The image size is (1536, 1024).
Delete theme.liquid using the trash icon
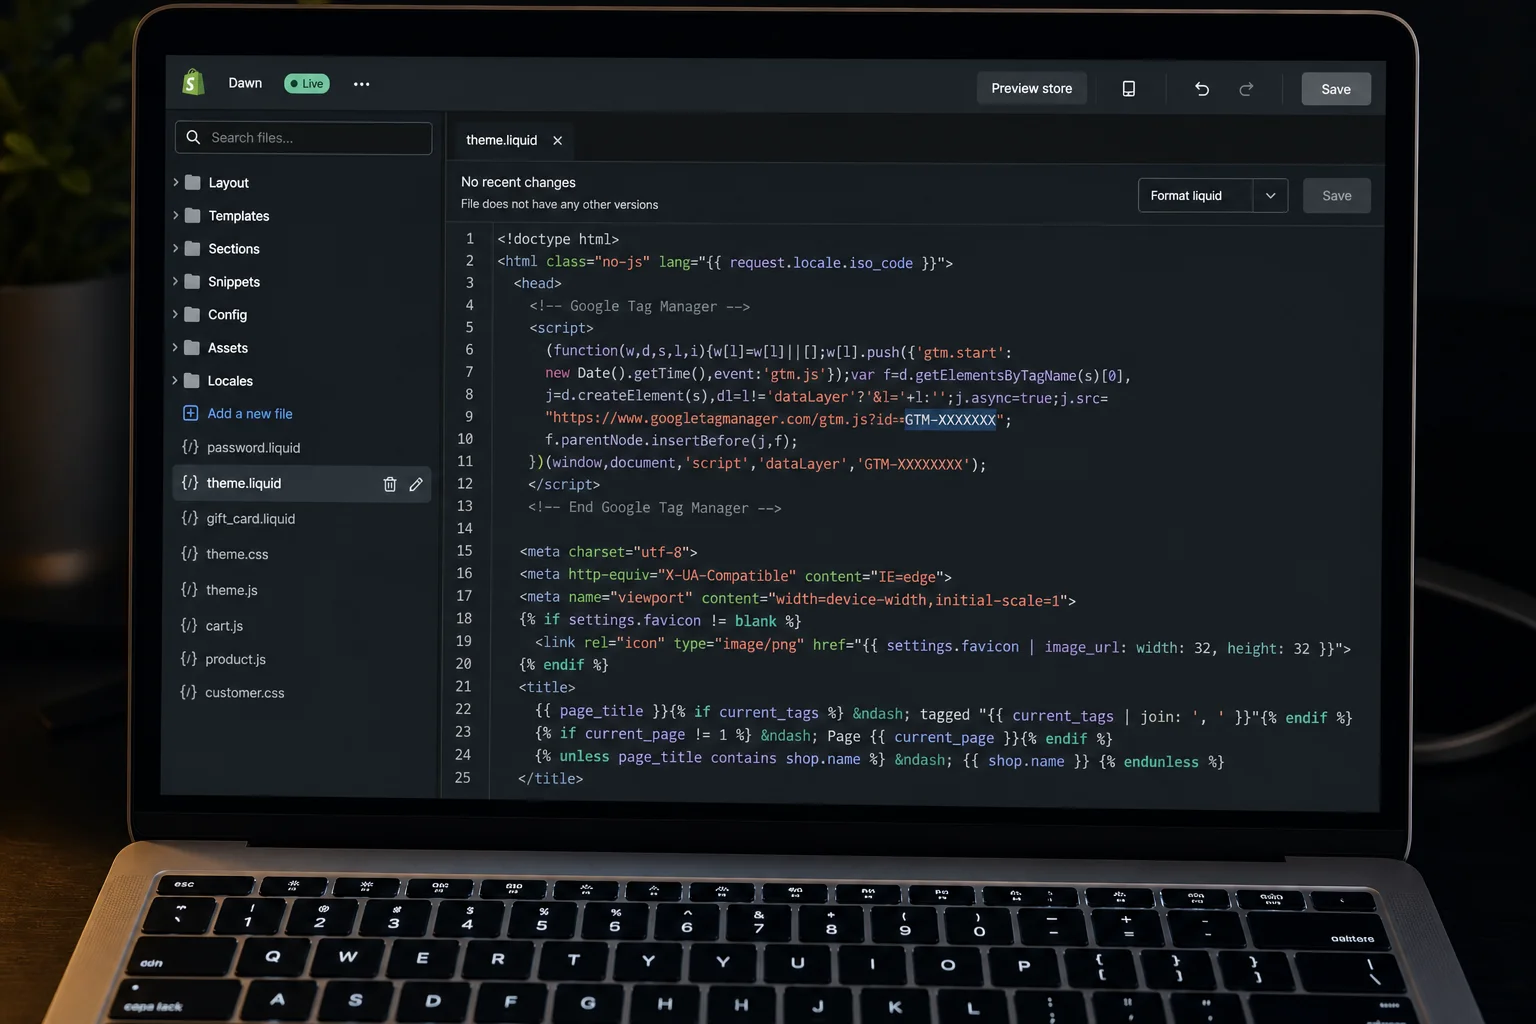point(390,484)
